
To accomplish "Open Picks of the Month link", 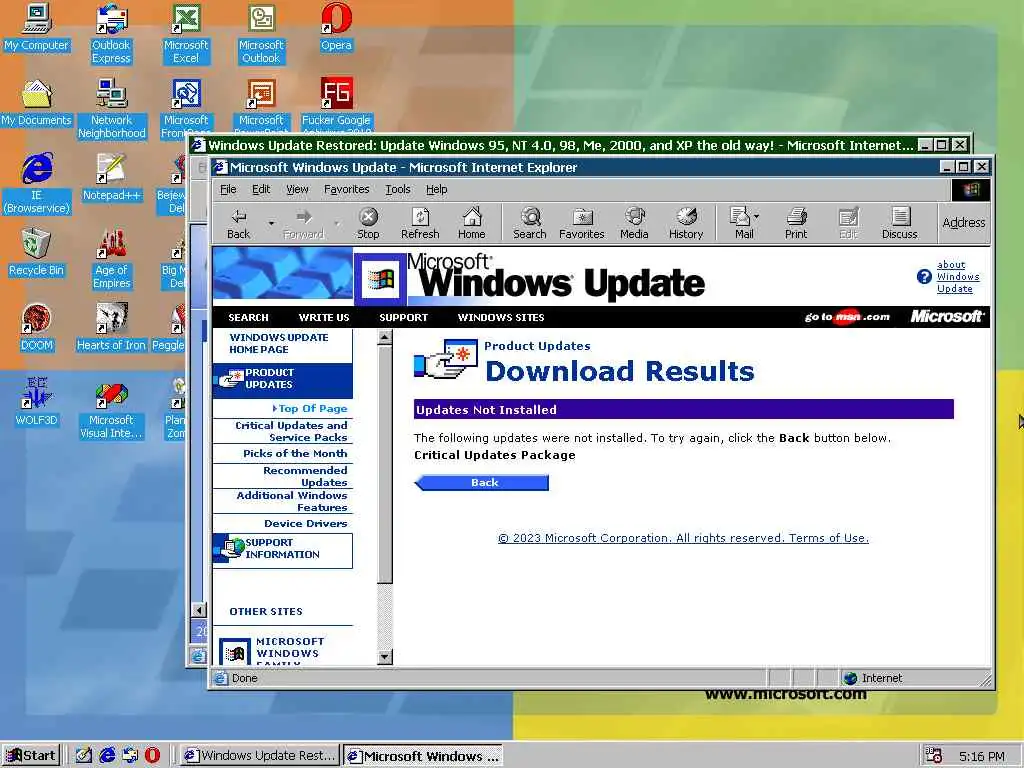I will 295,453.
